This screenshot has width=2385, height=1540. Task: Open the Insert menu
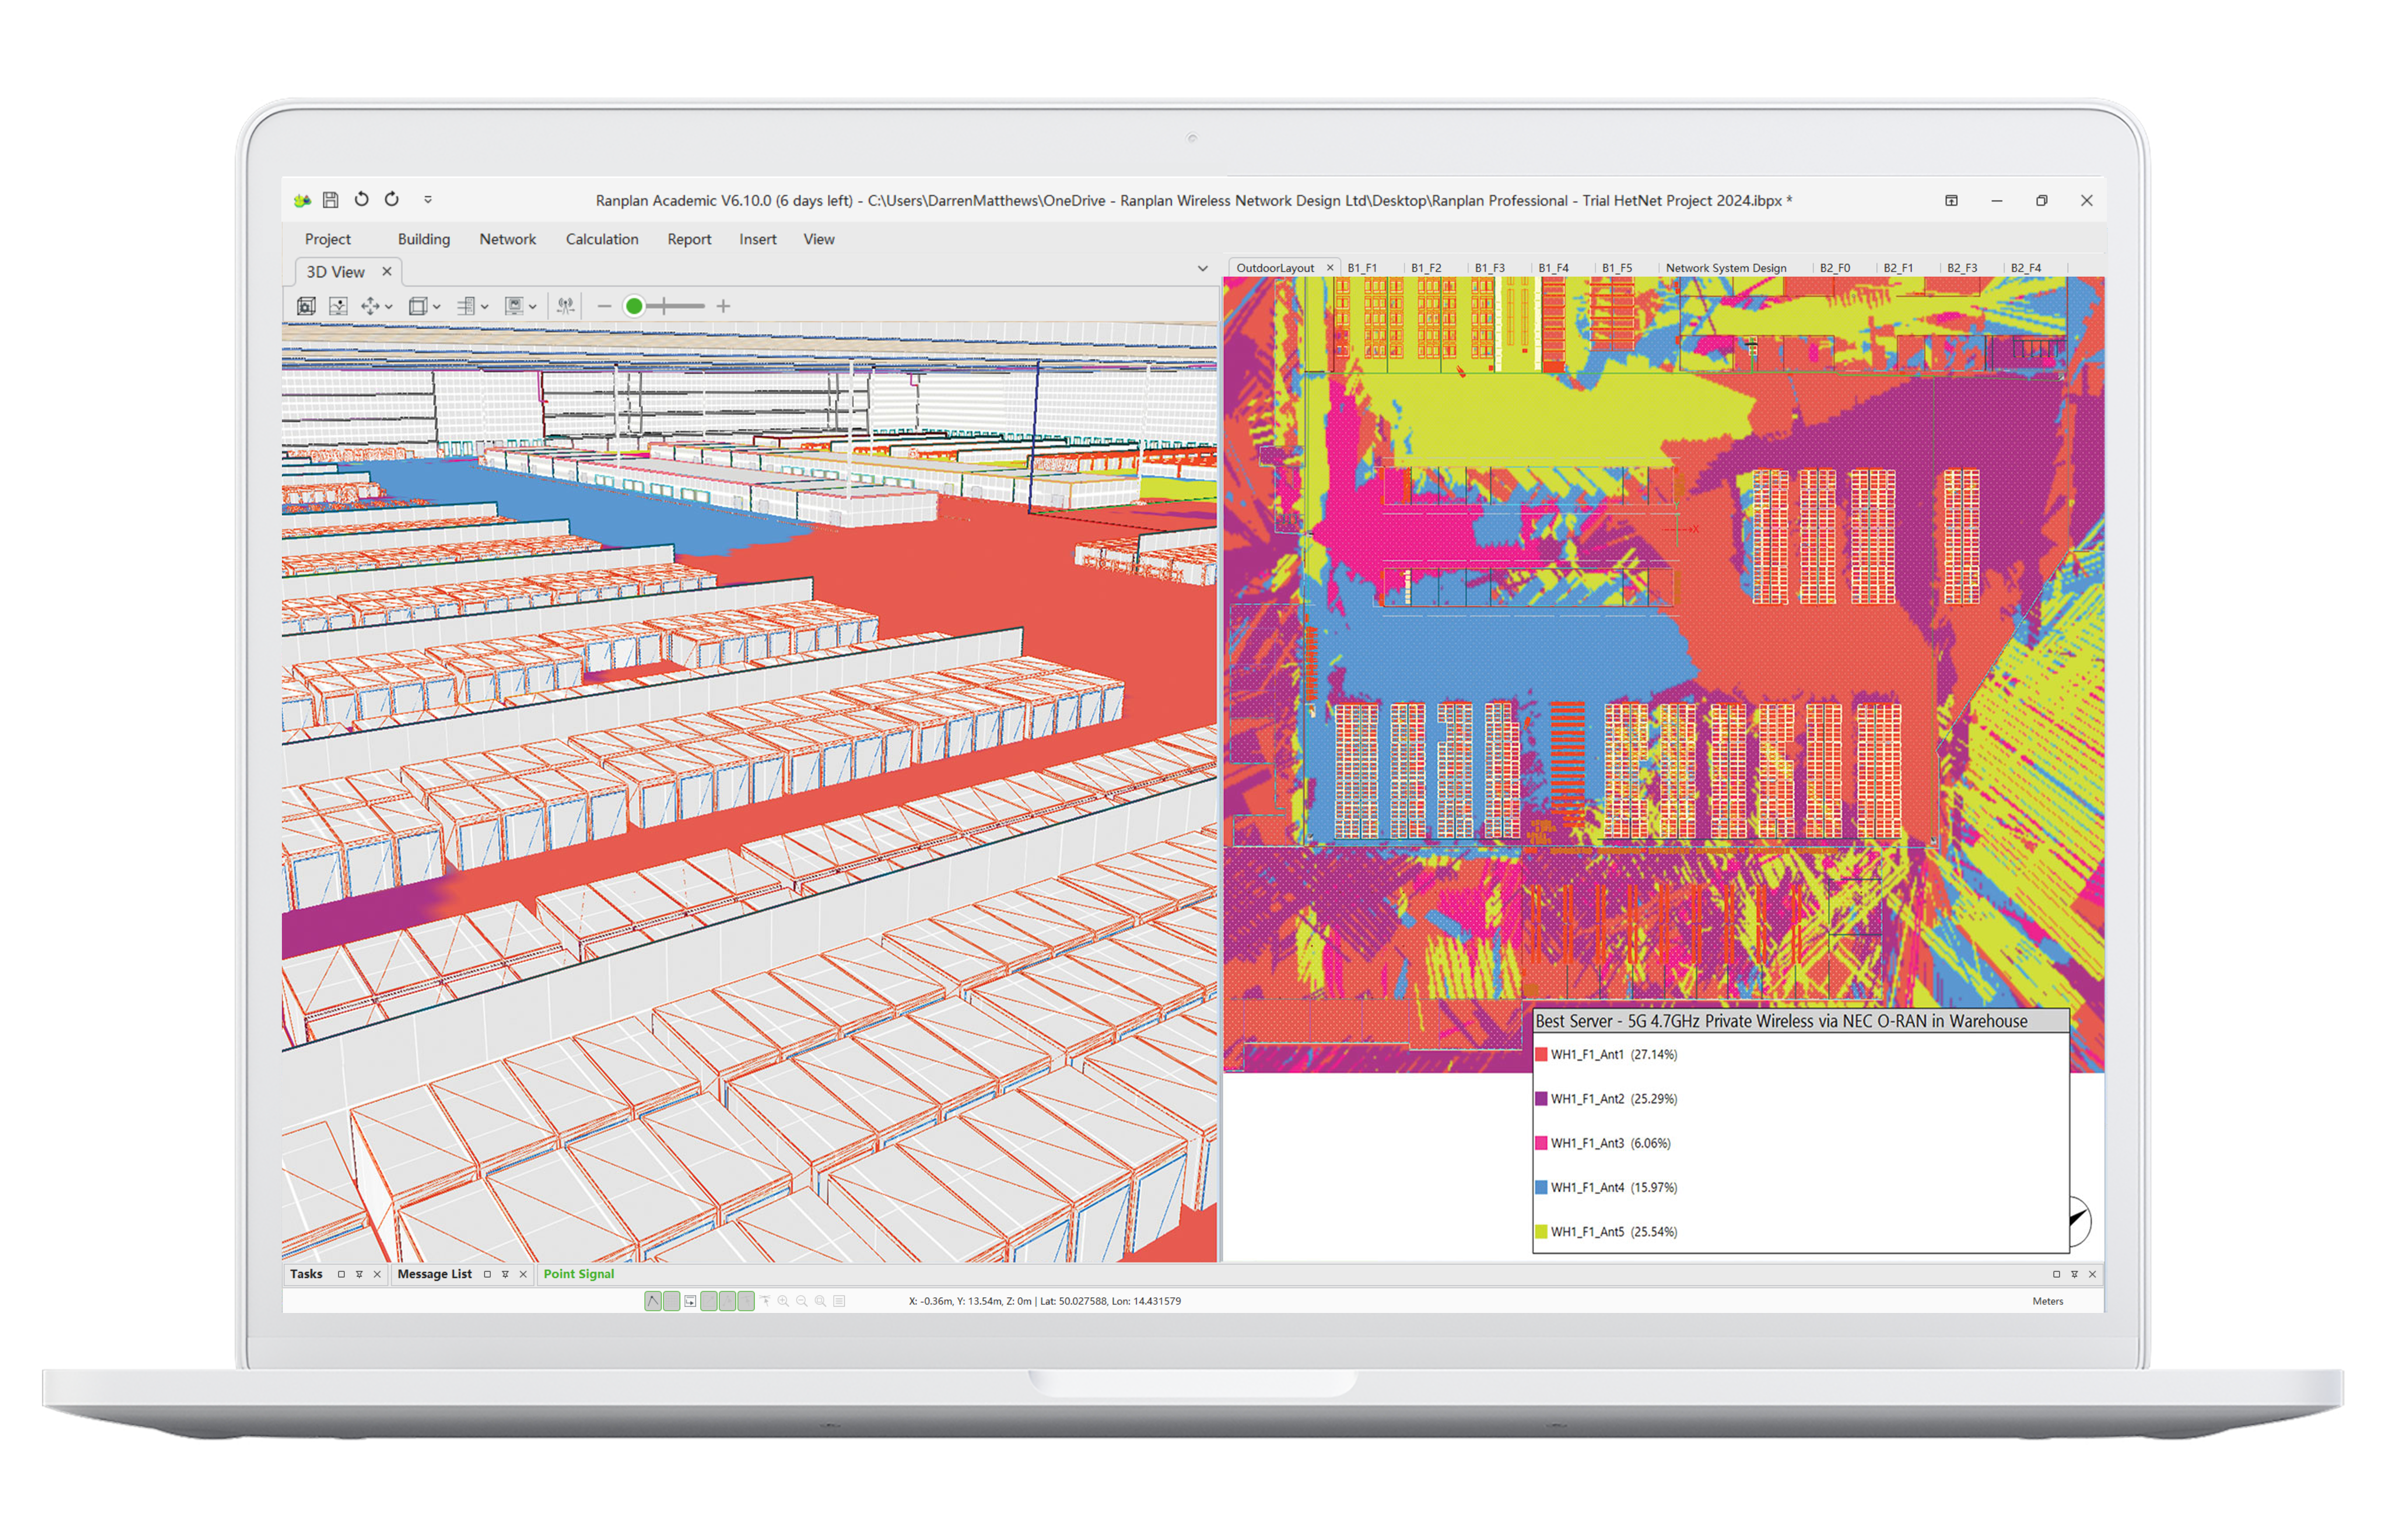tap(758, 239)
